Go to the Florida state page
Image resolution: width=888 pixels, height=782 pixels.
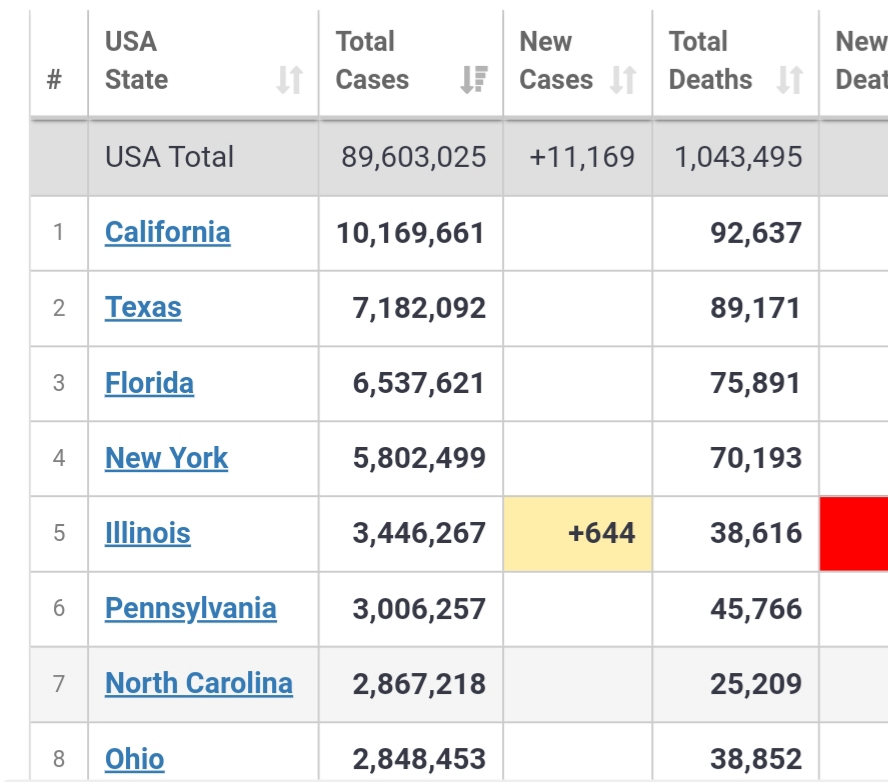click(x=149, y=383)
